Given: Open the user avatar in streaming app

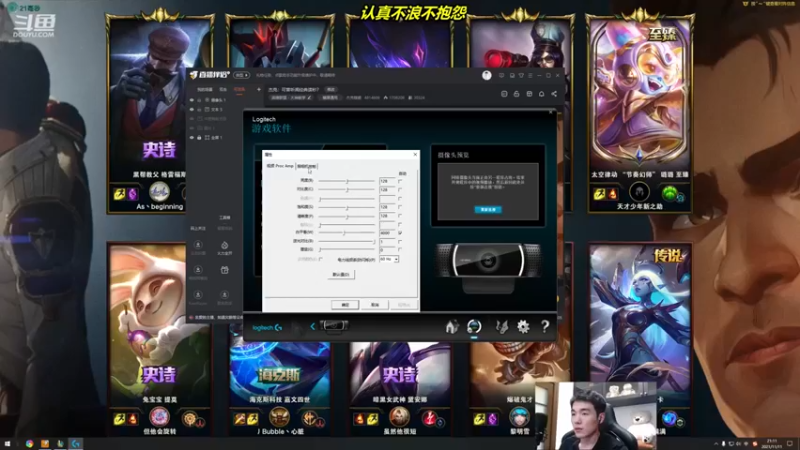Looking at the screenshot, I should pyautogui.click(x=487, y=76).
